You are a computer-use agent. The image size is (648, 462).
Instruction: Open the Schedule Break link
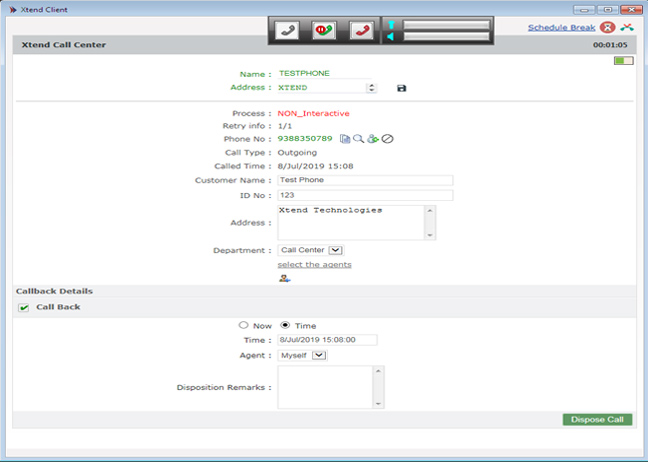pyautogui.click(x=561, y=28)
